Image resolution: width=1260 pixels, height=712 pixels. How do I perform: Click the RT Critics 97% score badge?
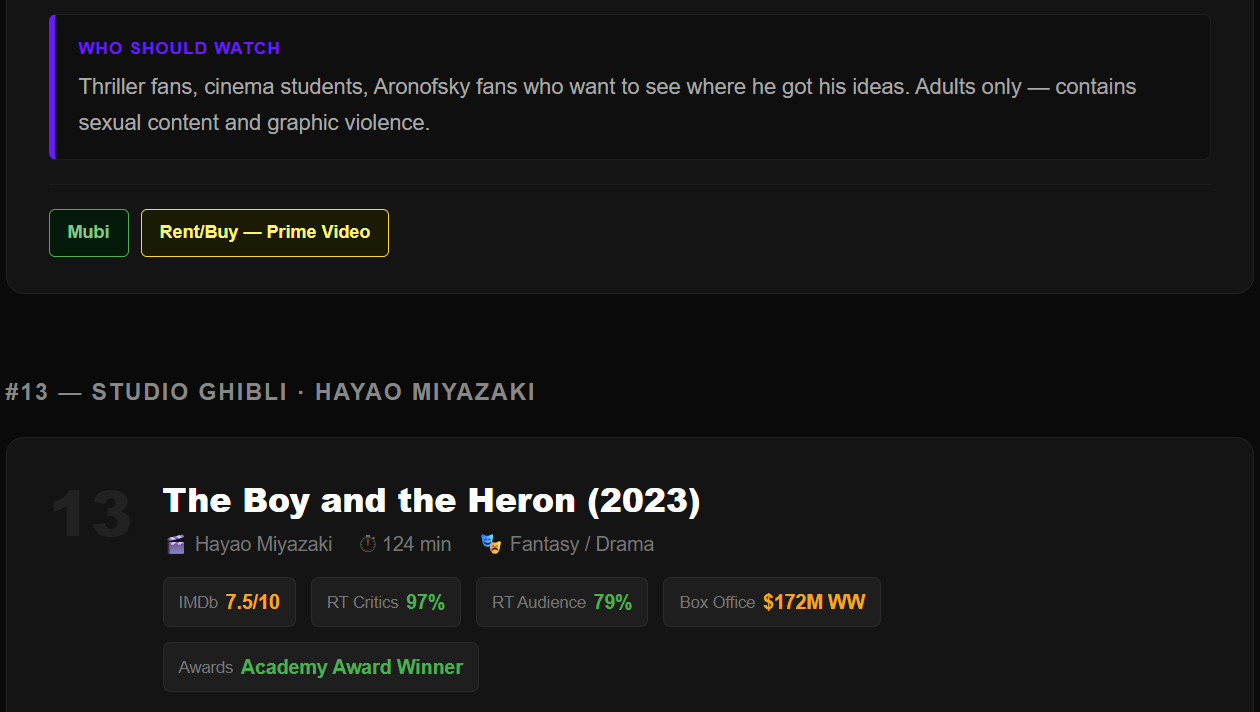point(385,601)
